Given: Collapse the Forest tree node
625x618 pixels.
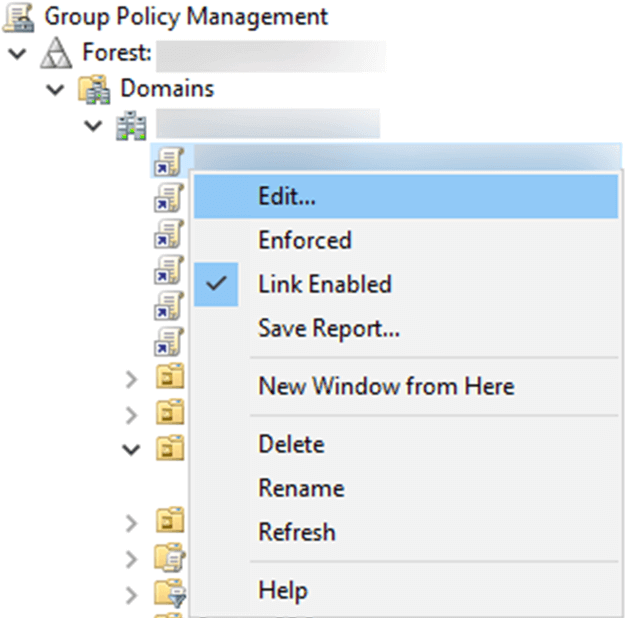Looking at the screenshot, I should (17, 53).
